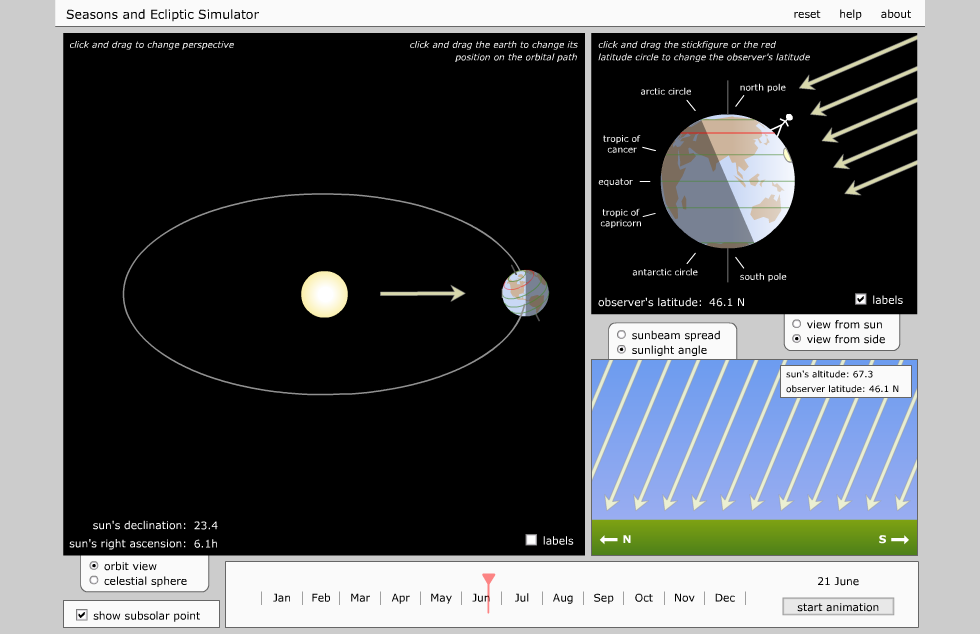Click Sep on the month timeline
The height and width of the screenshot is (634, 980).
tap(603, 598)
